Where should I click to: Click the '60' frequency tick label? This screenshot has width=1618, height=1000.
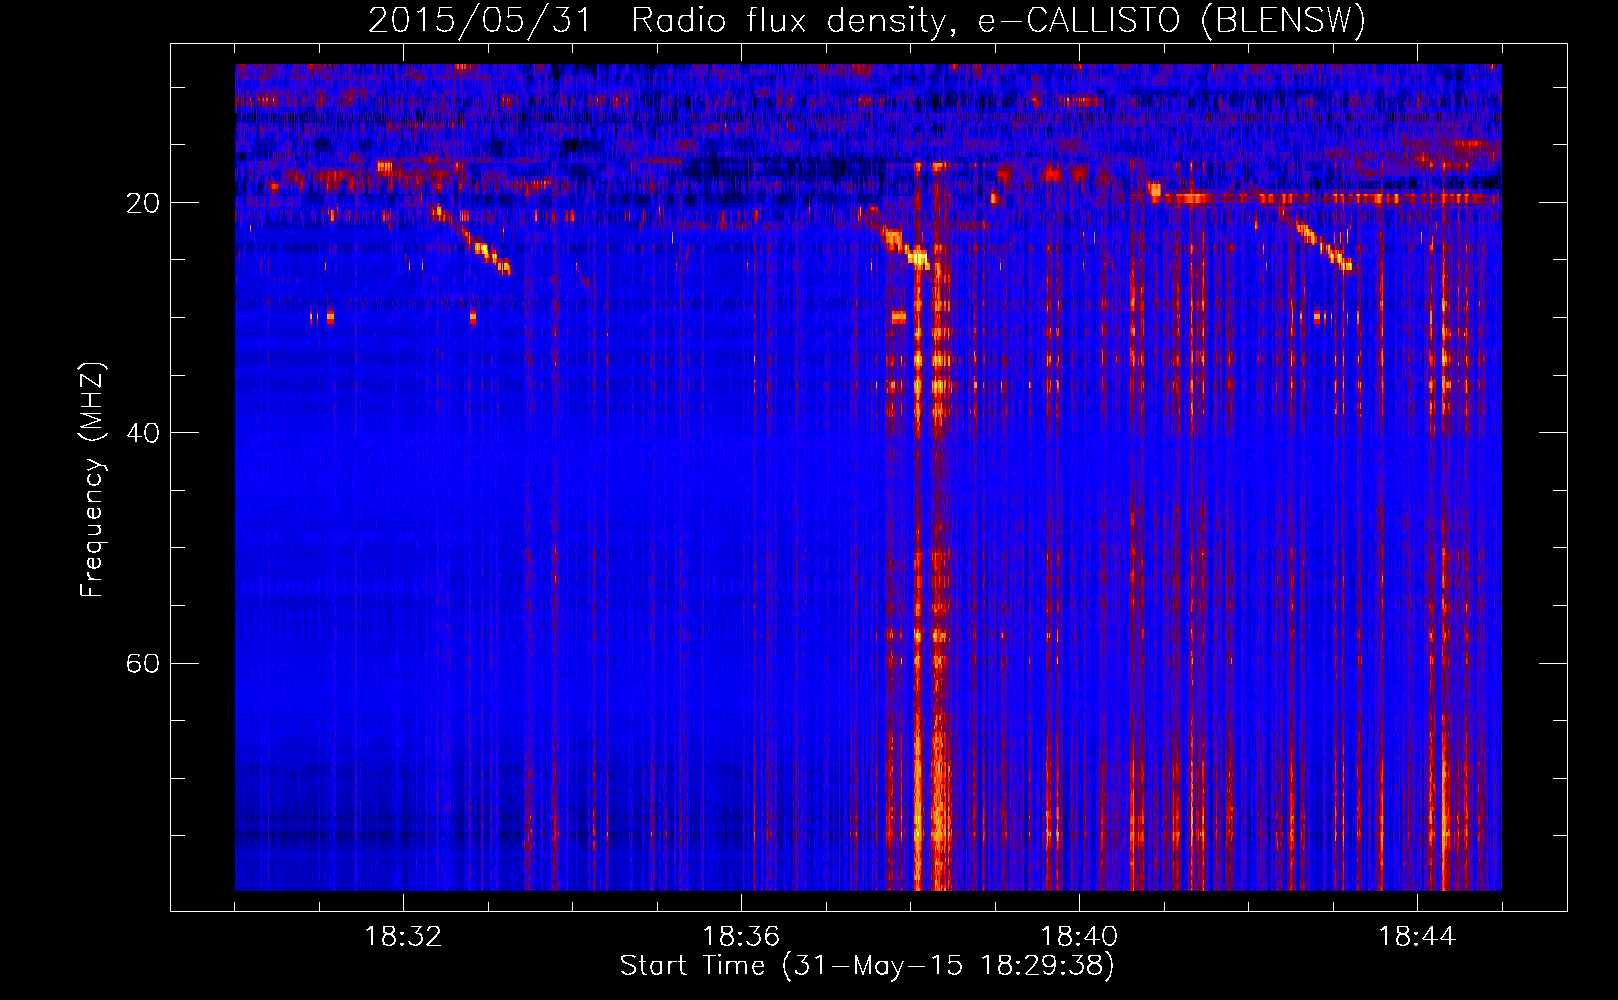pos(143,663)
